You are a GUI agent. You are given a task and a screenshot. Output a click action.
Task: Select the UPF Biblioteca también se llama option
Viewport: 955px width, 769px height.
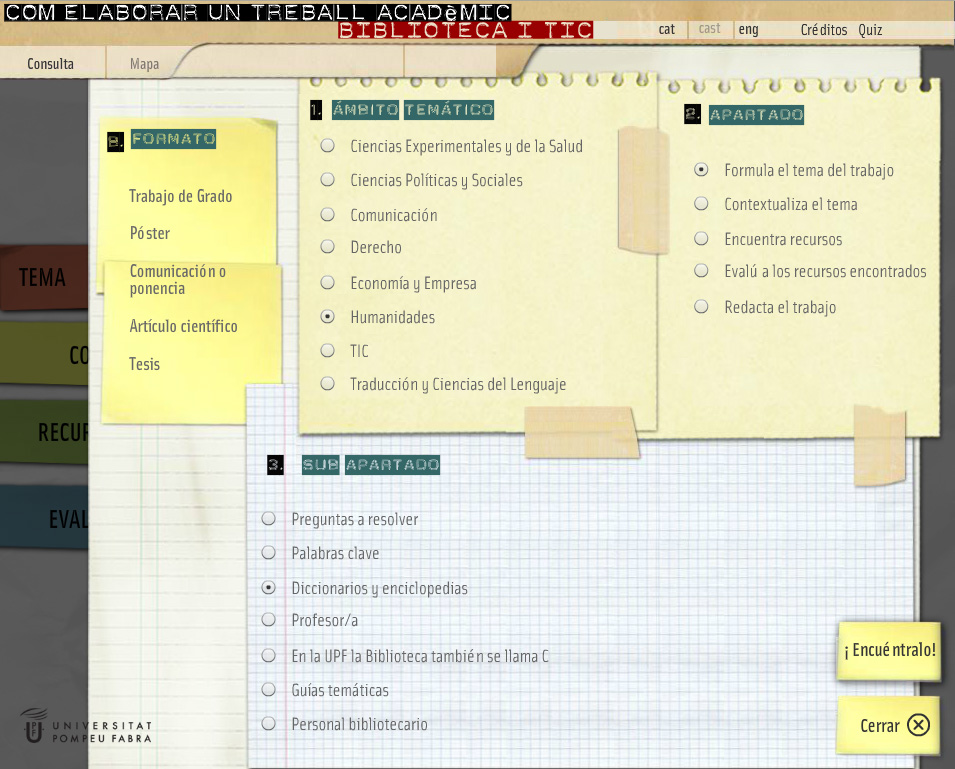269,656
